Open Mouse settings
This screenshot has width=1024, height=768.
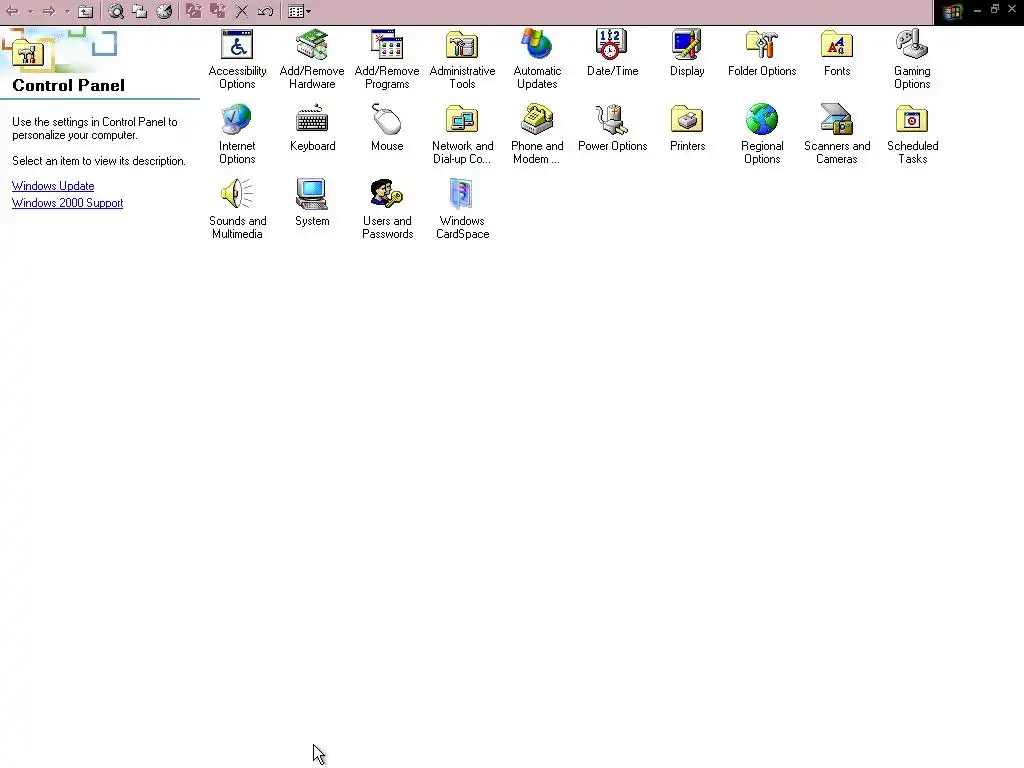(387, 128)
